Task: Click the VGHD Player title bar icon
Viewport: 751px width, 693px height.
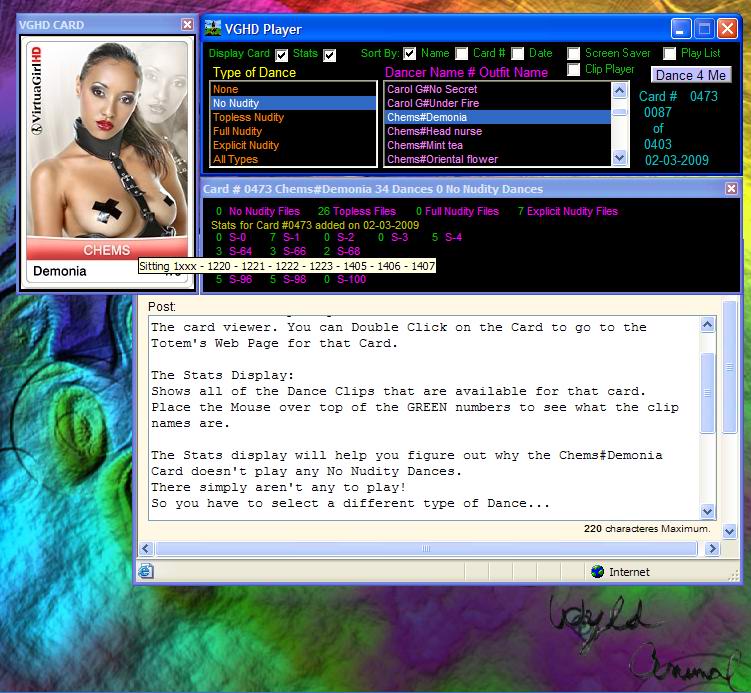Action: (213, 29)
